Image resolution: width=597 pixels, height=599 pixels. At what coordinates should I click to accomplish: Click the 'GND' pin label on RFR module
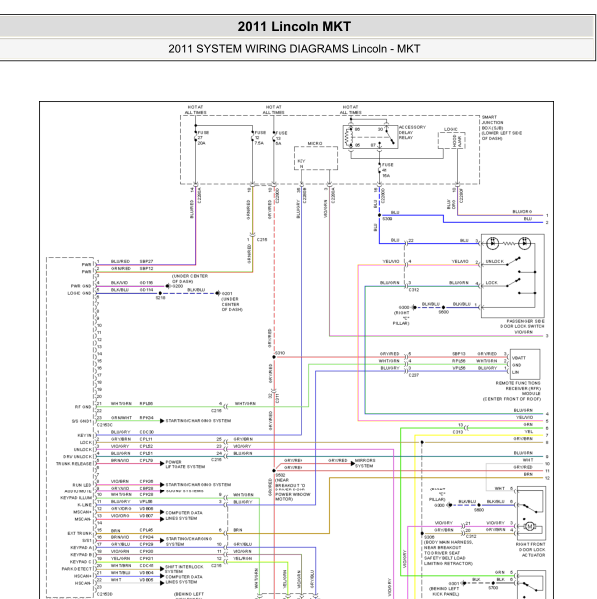pyautogui.click(x=516, y=365)
